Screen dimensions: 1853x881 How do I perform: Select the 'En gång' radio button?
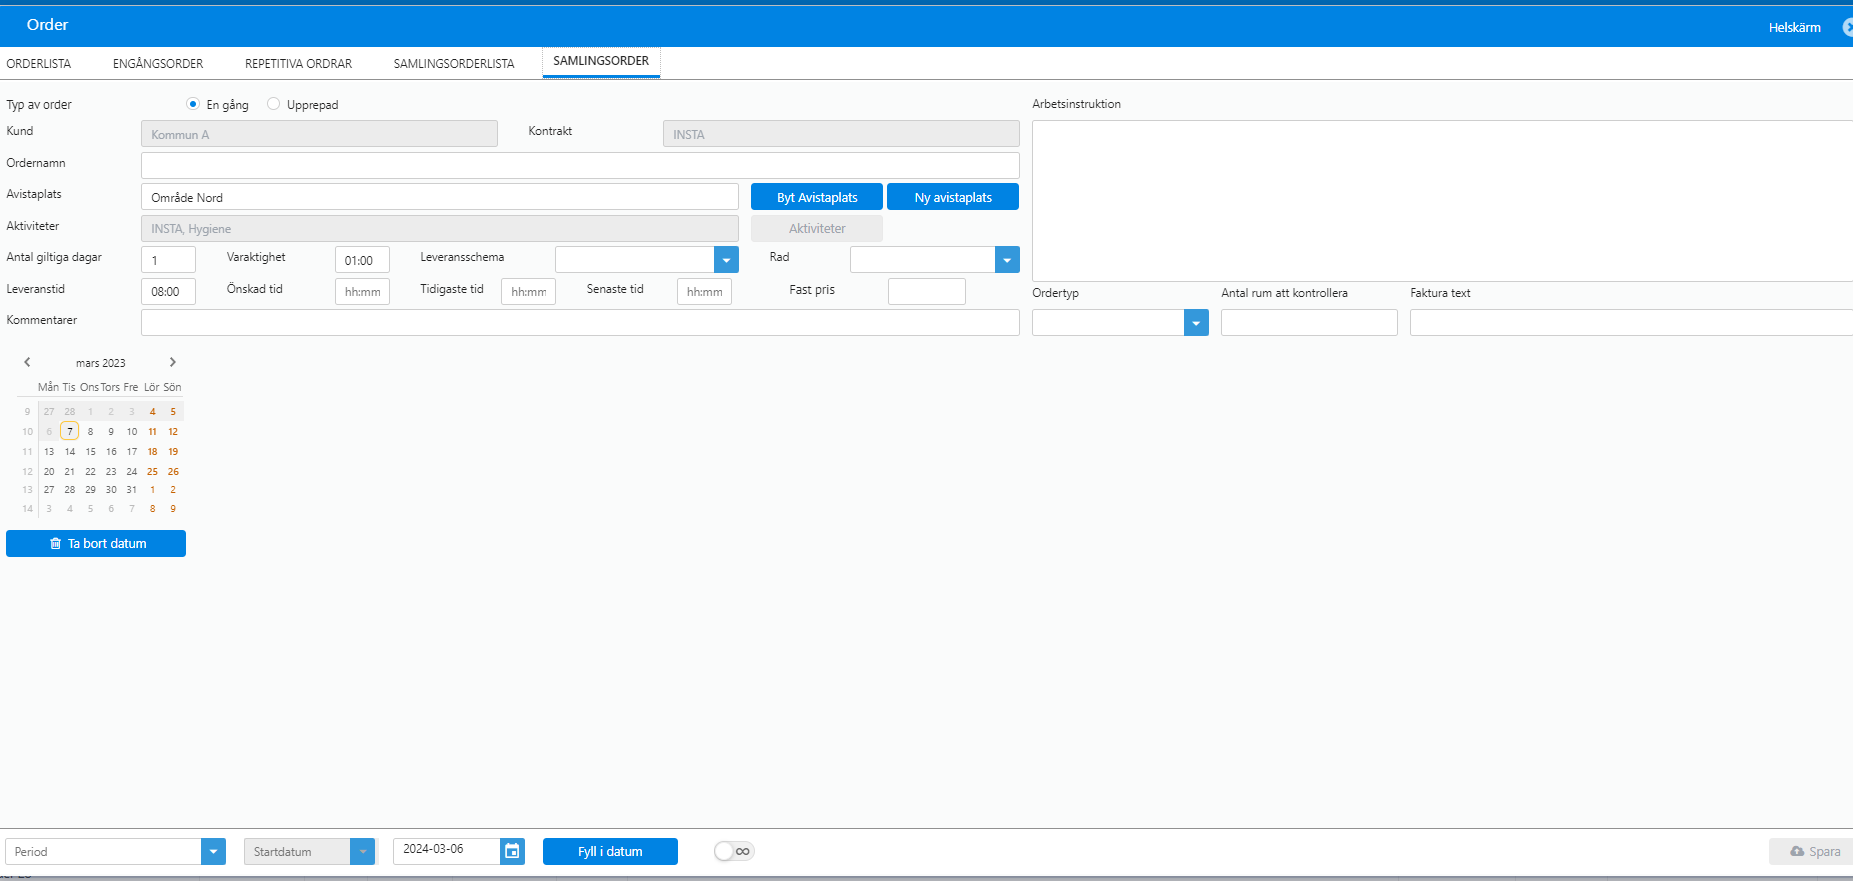[x=193, y=104]
